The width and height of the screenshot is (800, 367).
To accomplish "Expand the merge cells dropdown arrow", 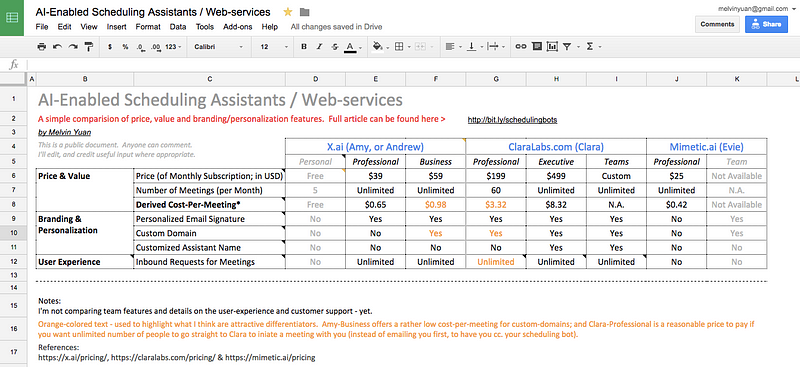I will point(431,47).
